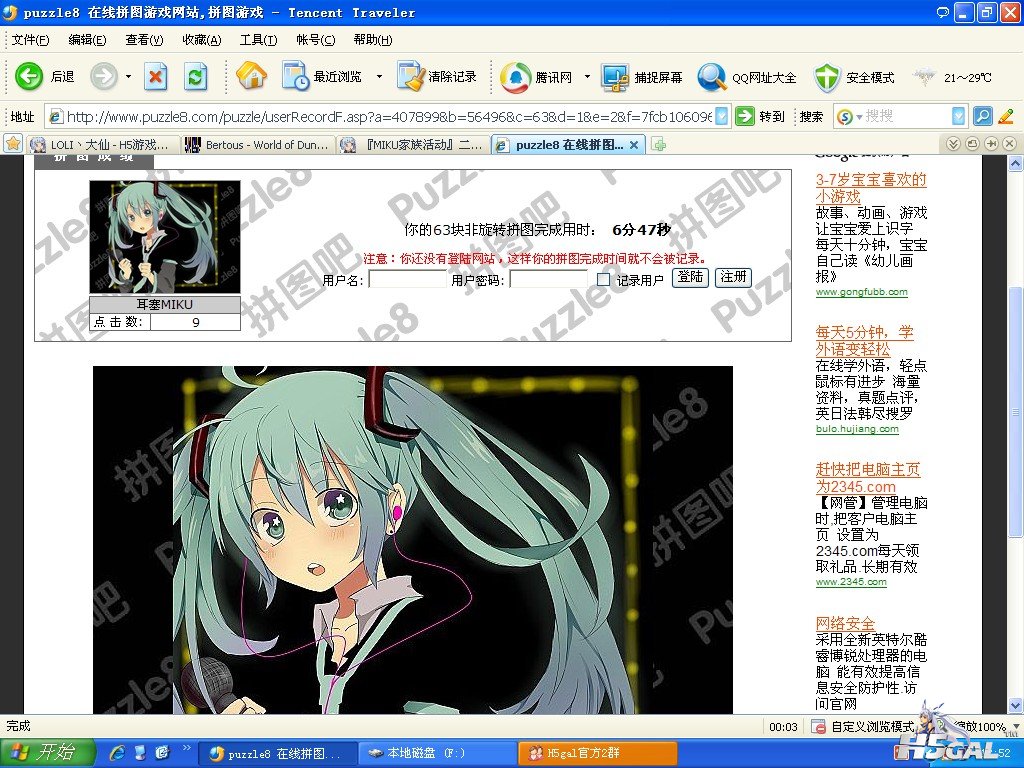Switch to Bertous - World of Dun tab
Viewport: 1024px width, 768px height.
(x=257, y=144)
